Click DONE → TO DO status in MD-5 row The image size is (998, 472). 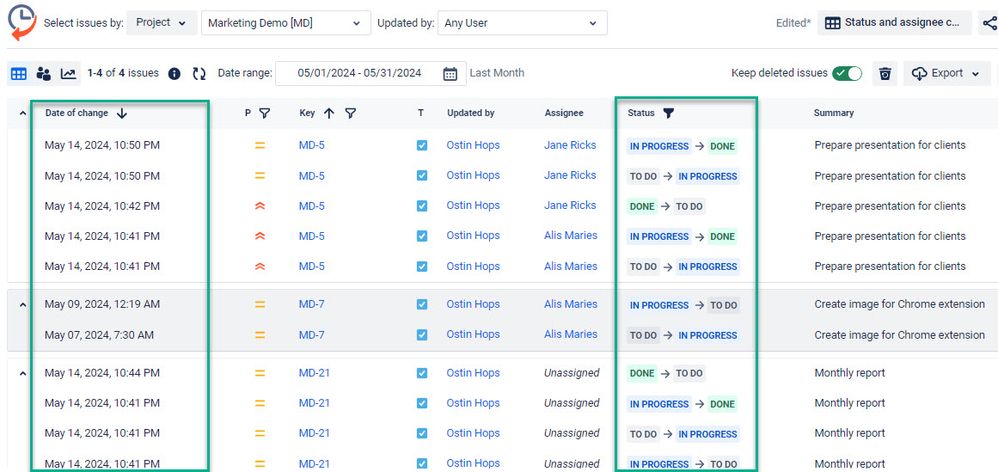coord(666,206)
